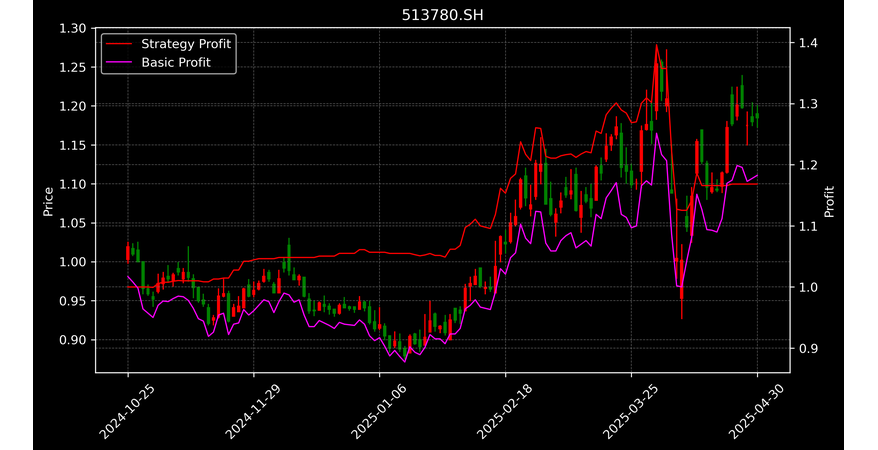This screenshot has height=450, width=878.
Task: Select the Basic Profit legend label
Action: 176,62
